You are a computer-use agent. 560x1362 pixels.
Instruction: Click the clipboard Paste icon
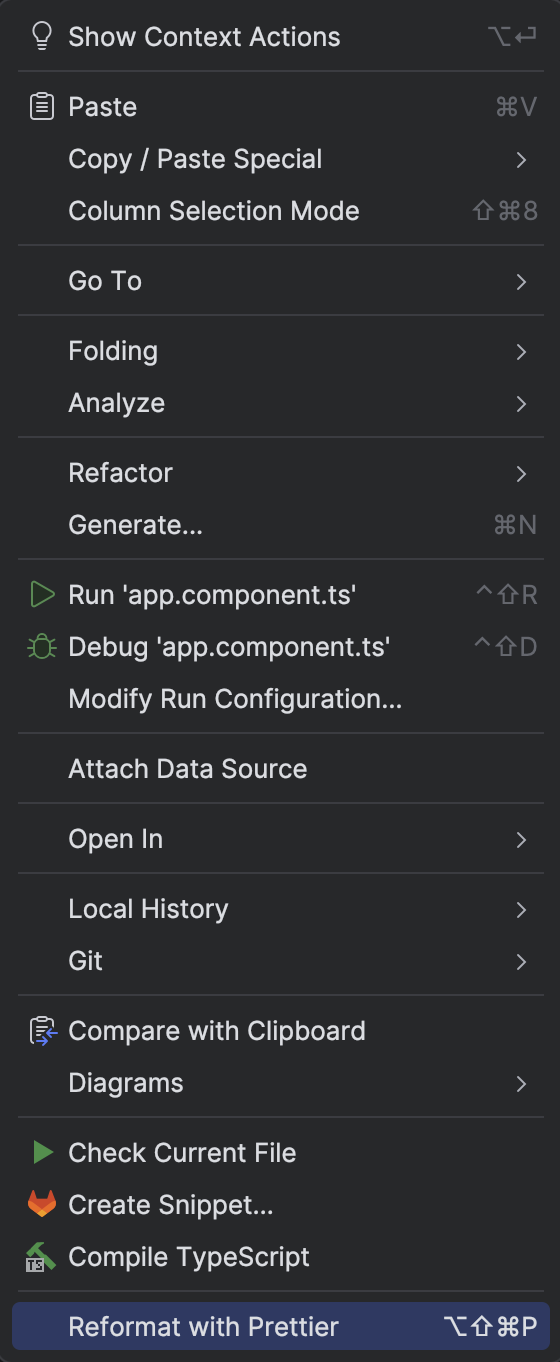click(x=41, y=107)
